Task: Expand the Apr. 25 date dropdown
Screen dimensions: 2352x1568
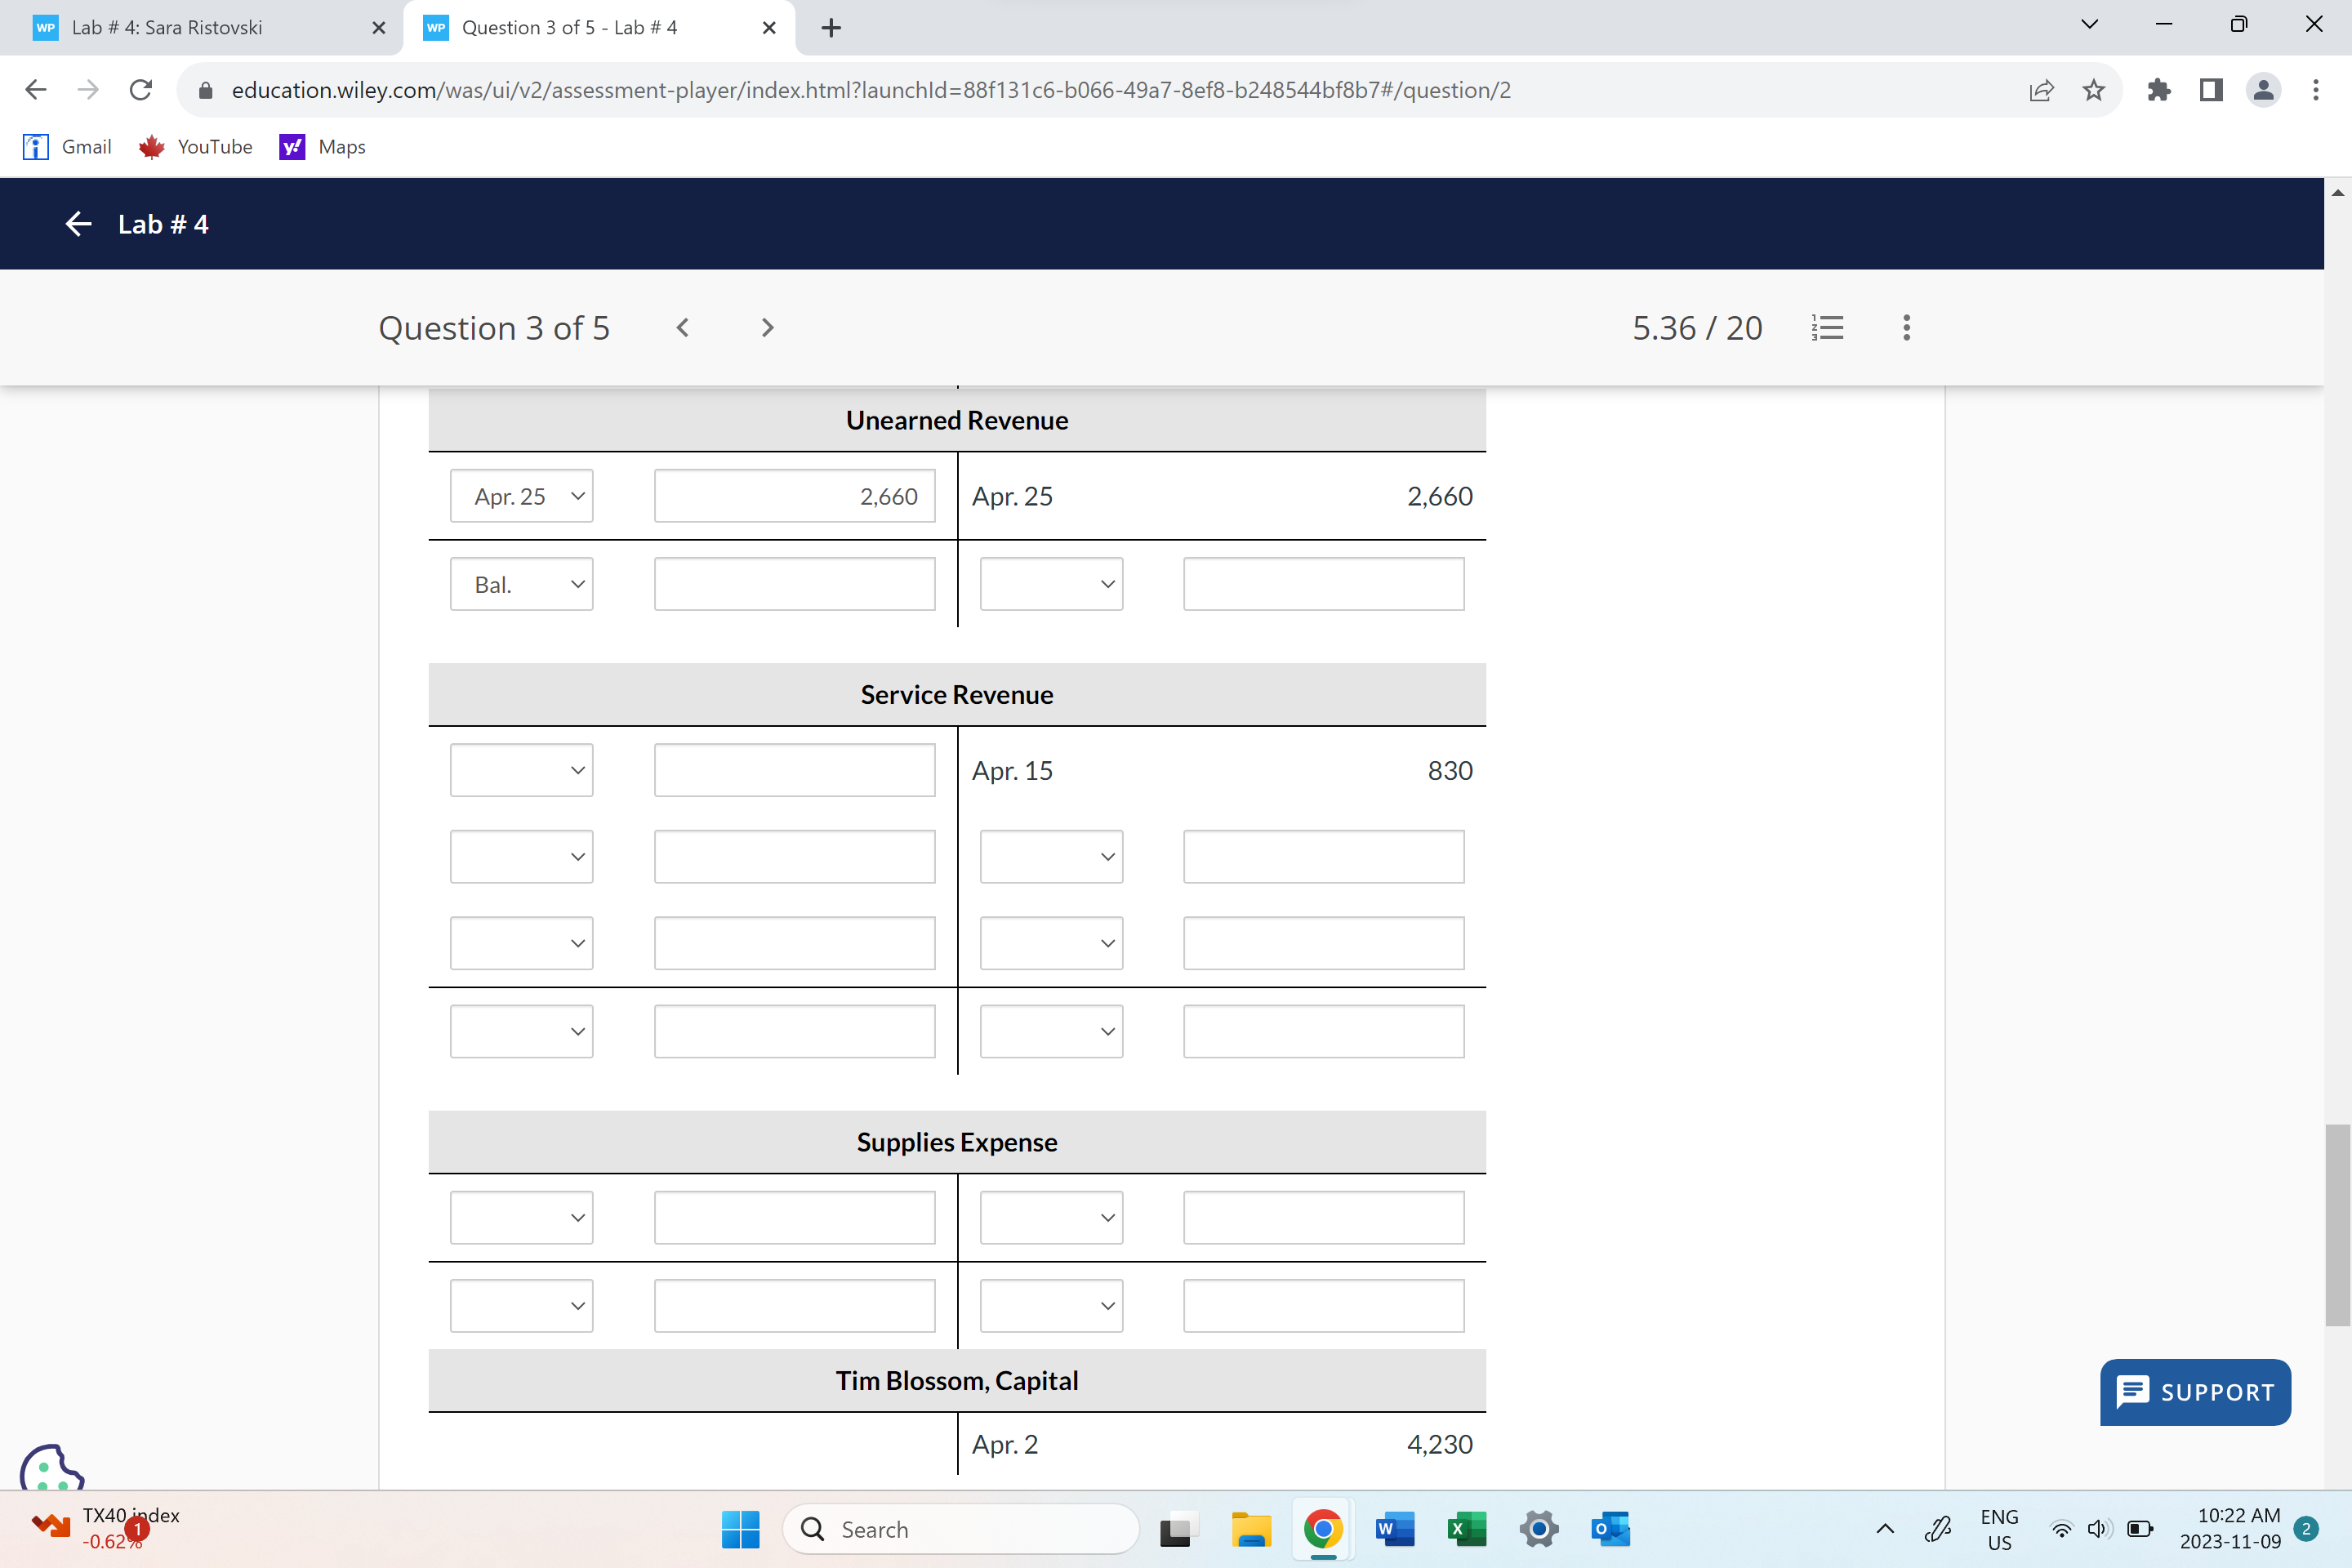Action: click(521, 496)
